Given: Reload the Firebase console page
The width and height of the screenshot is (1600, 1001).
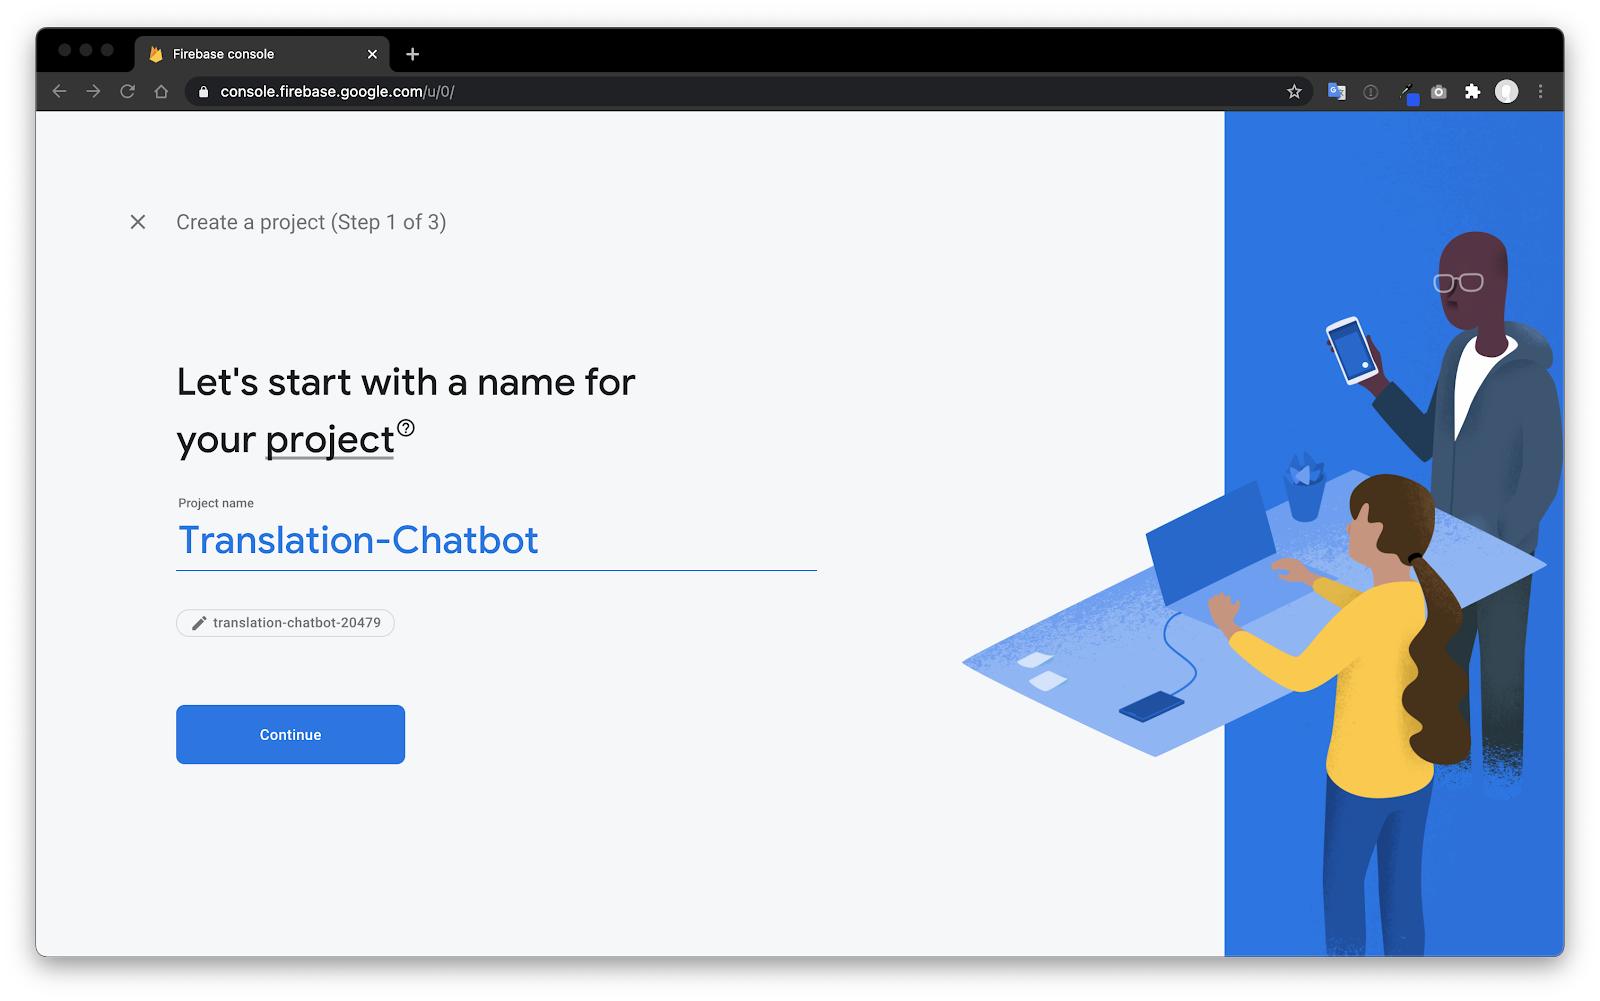Looking at the screenshot, I should click(128, 91).
